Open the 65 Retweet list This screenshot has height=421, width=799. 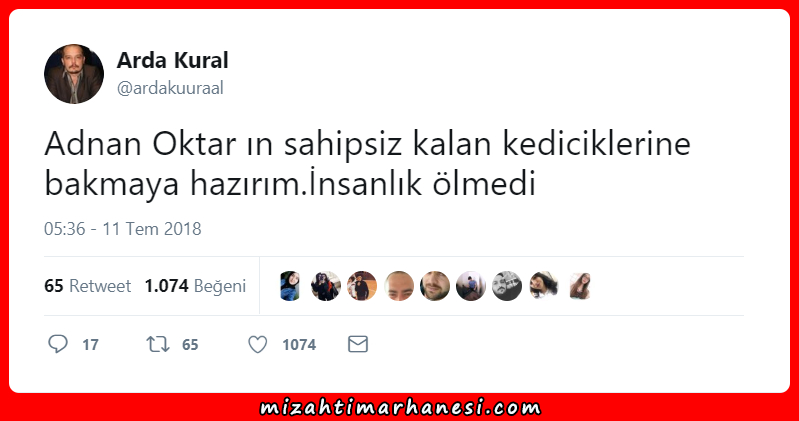click(x=88, y=286)
